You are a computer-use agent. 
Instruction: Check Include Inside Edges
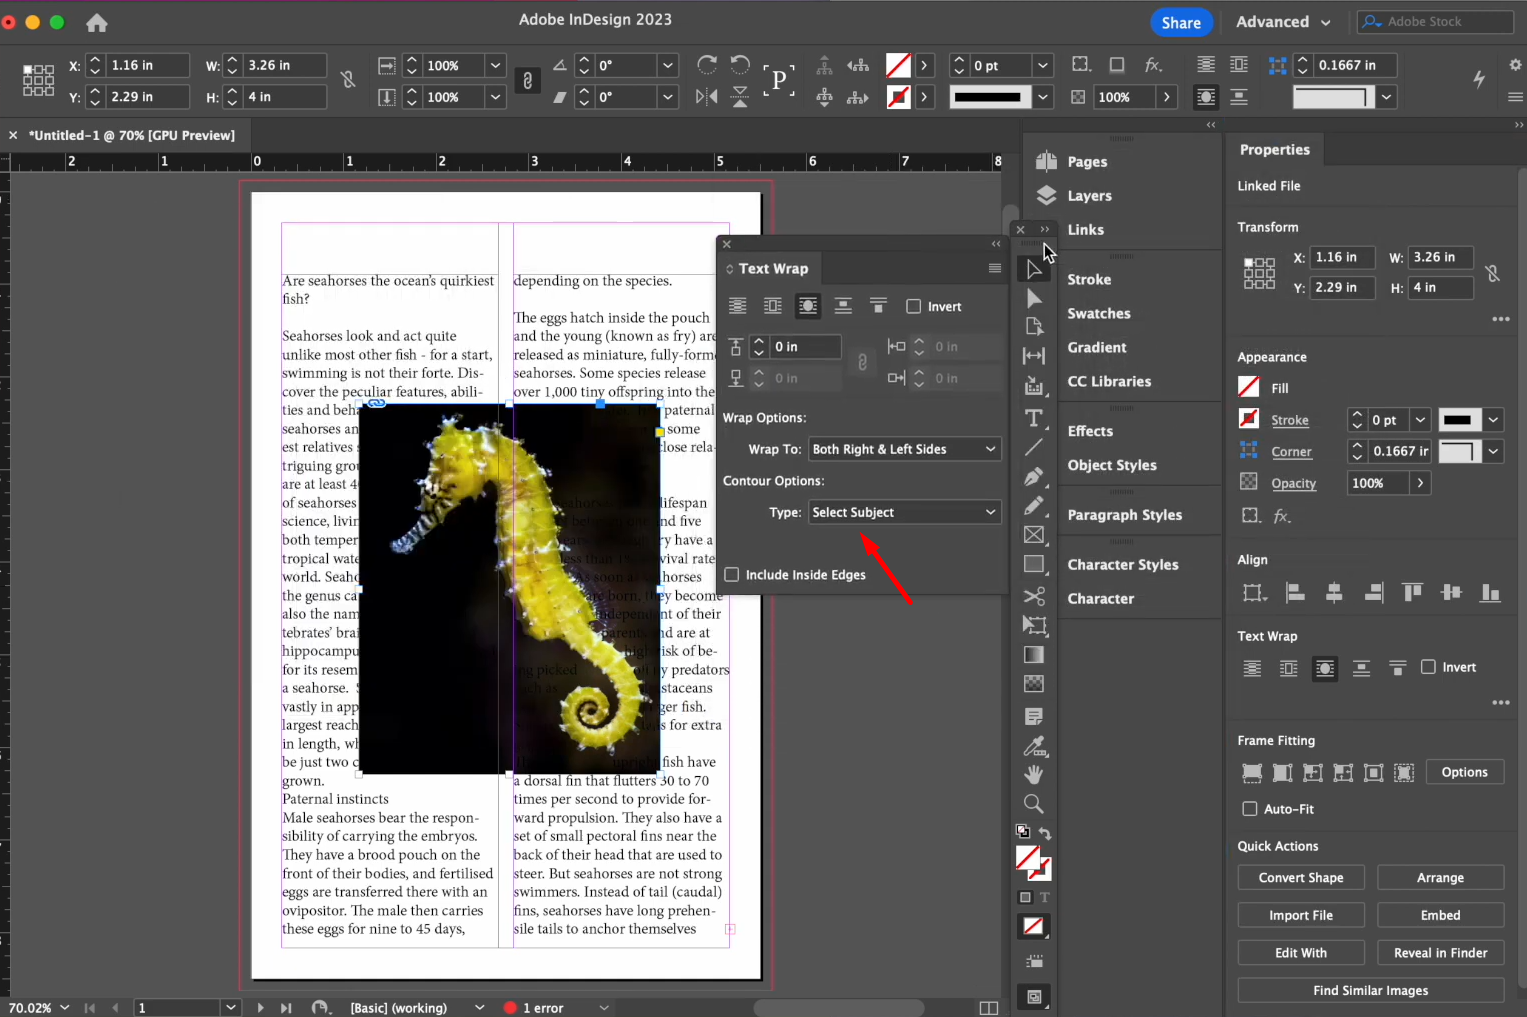[732, 574]
